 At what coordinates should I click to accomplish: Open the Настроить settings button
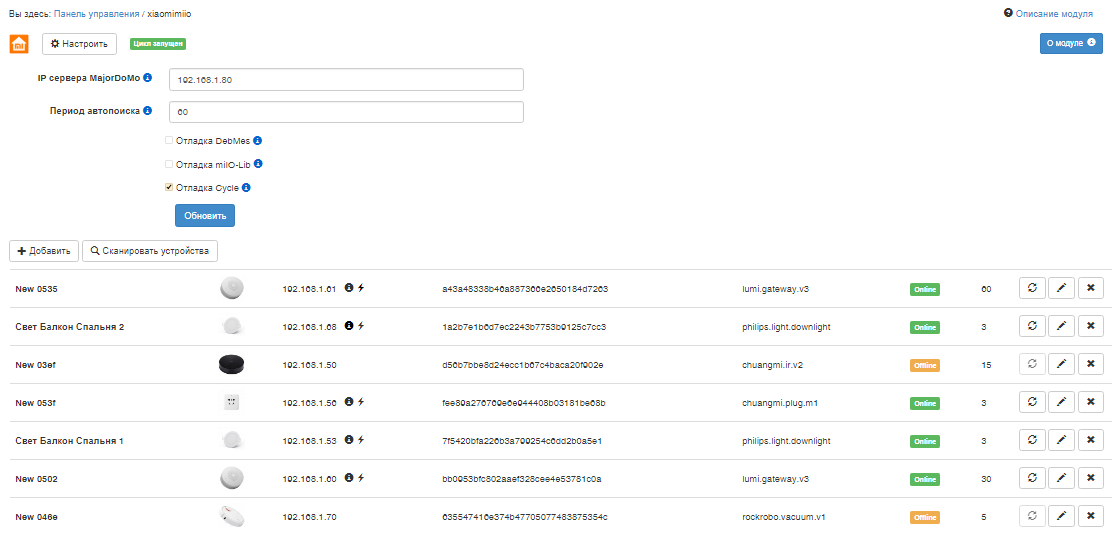80,43
